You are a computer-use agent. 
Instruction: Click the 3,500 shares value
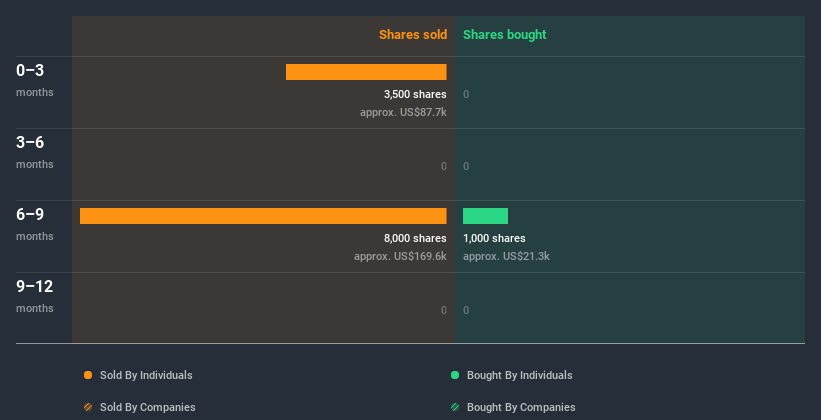coord(415,94)
